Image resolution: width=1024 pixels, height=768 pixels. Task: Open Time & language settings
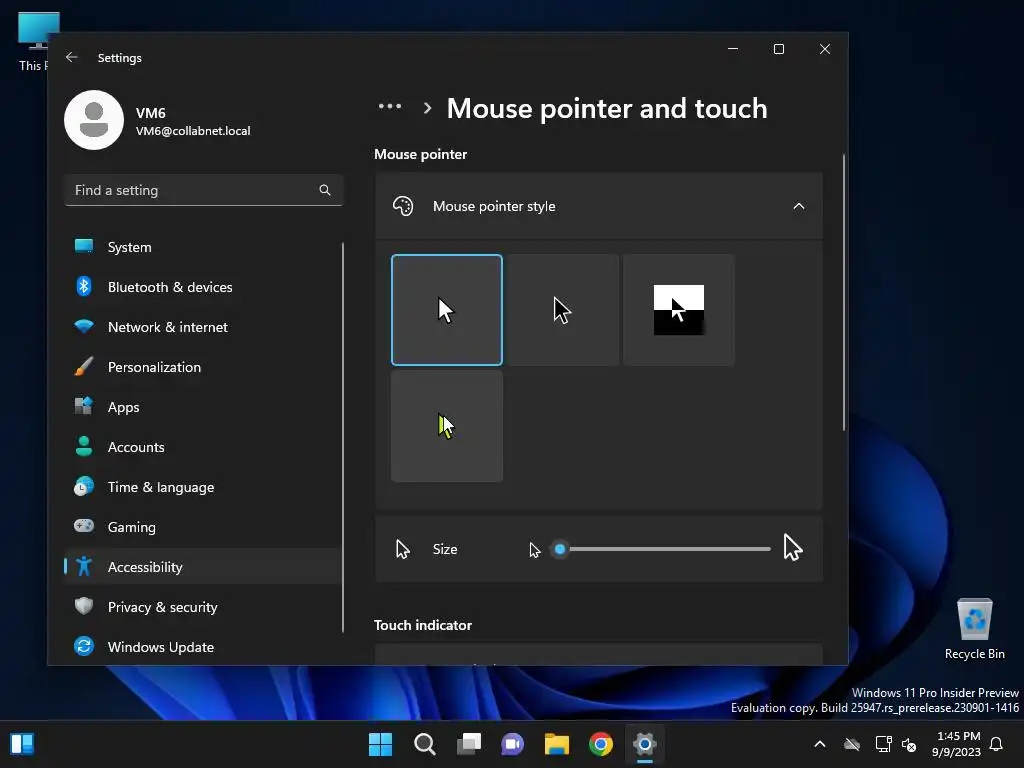tap(203, 487)
